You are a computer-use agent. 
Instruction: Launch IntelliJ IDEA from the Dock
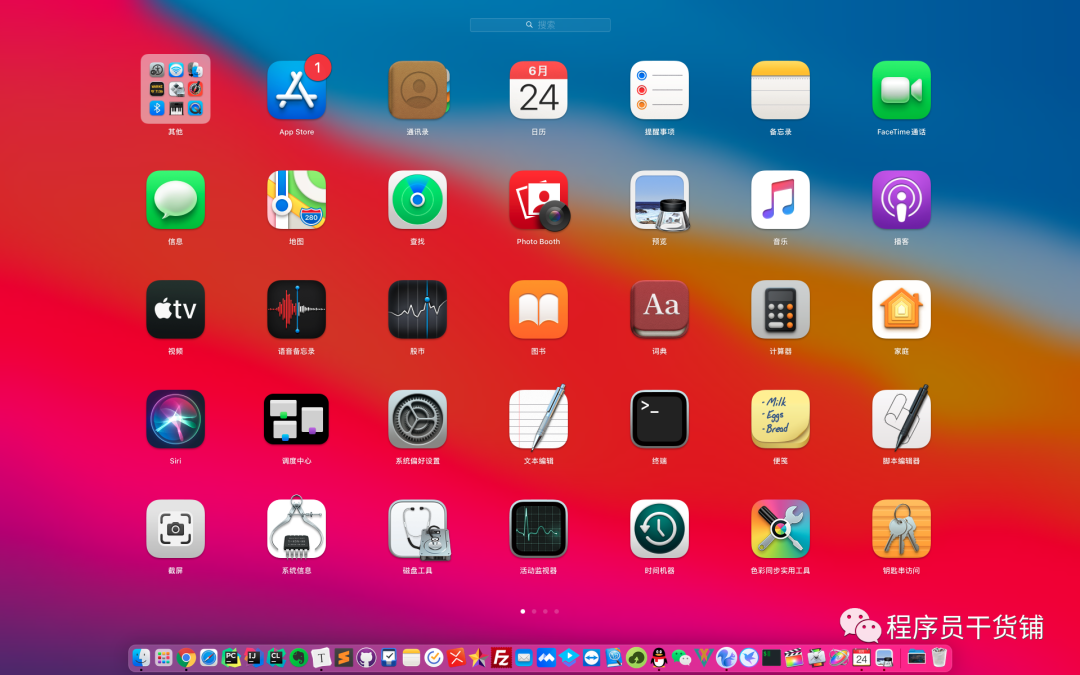[253, 658]
